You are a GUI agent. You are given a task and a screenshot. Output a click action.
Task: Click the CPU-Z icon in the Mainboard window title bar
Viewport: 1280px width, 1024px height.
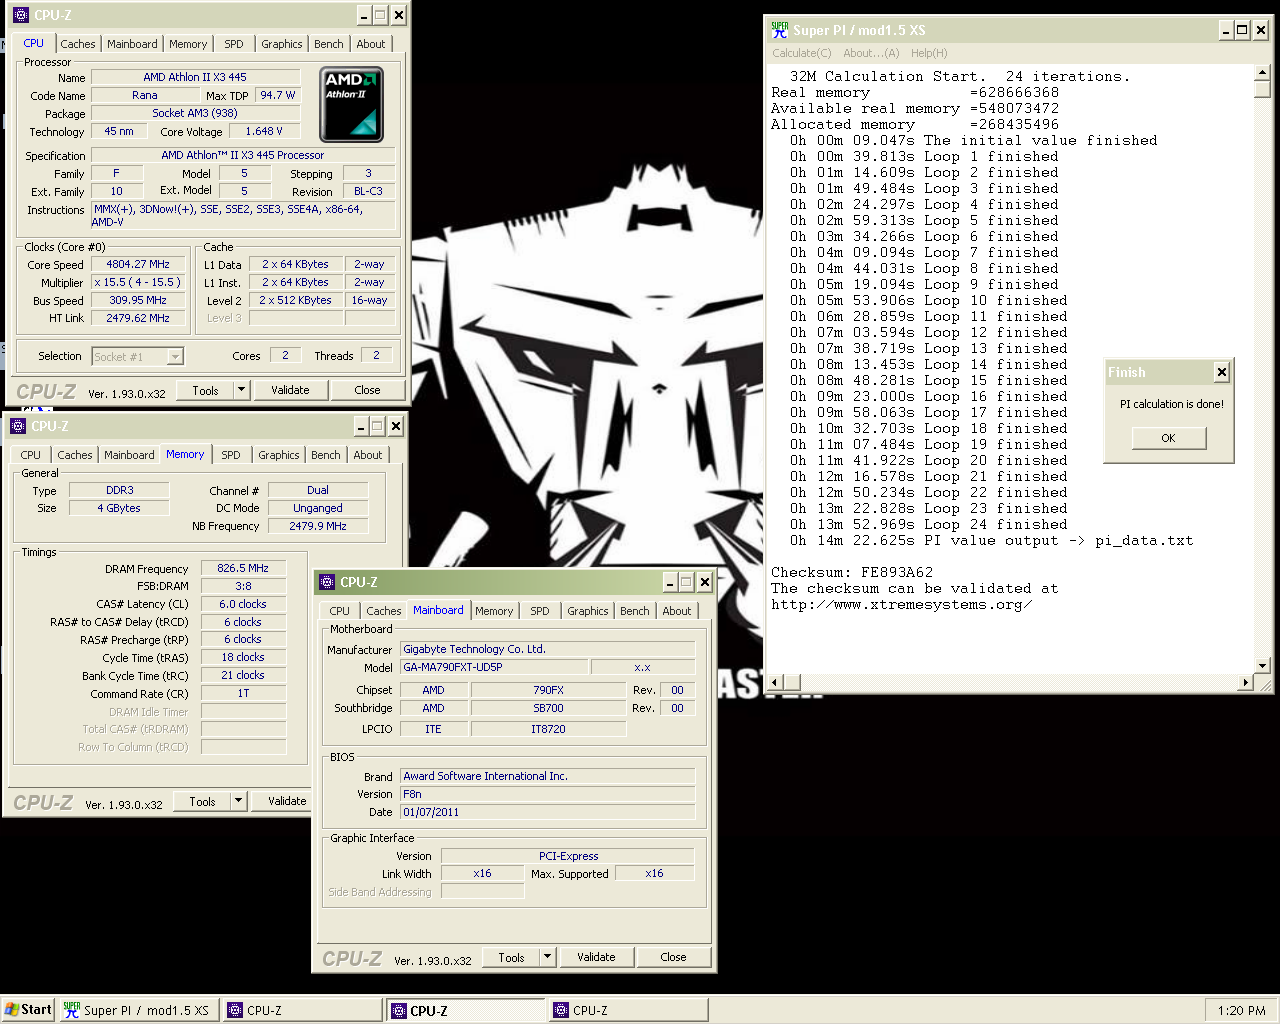point(327,582)
